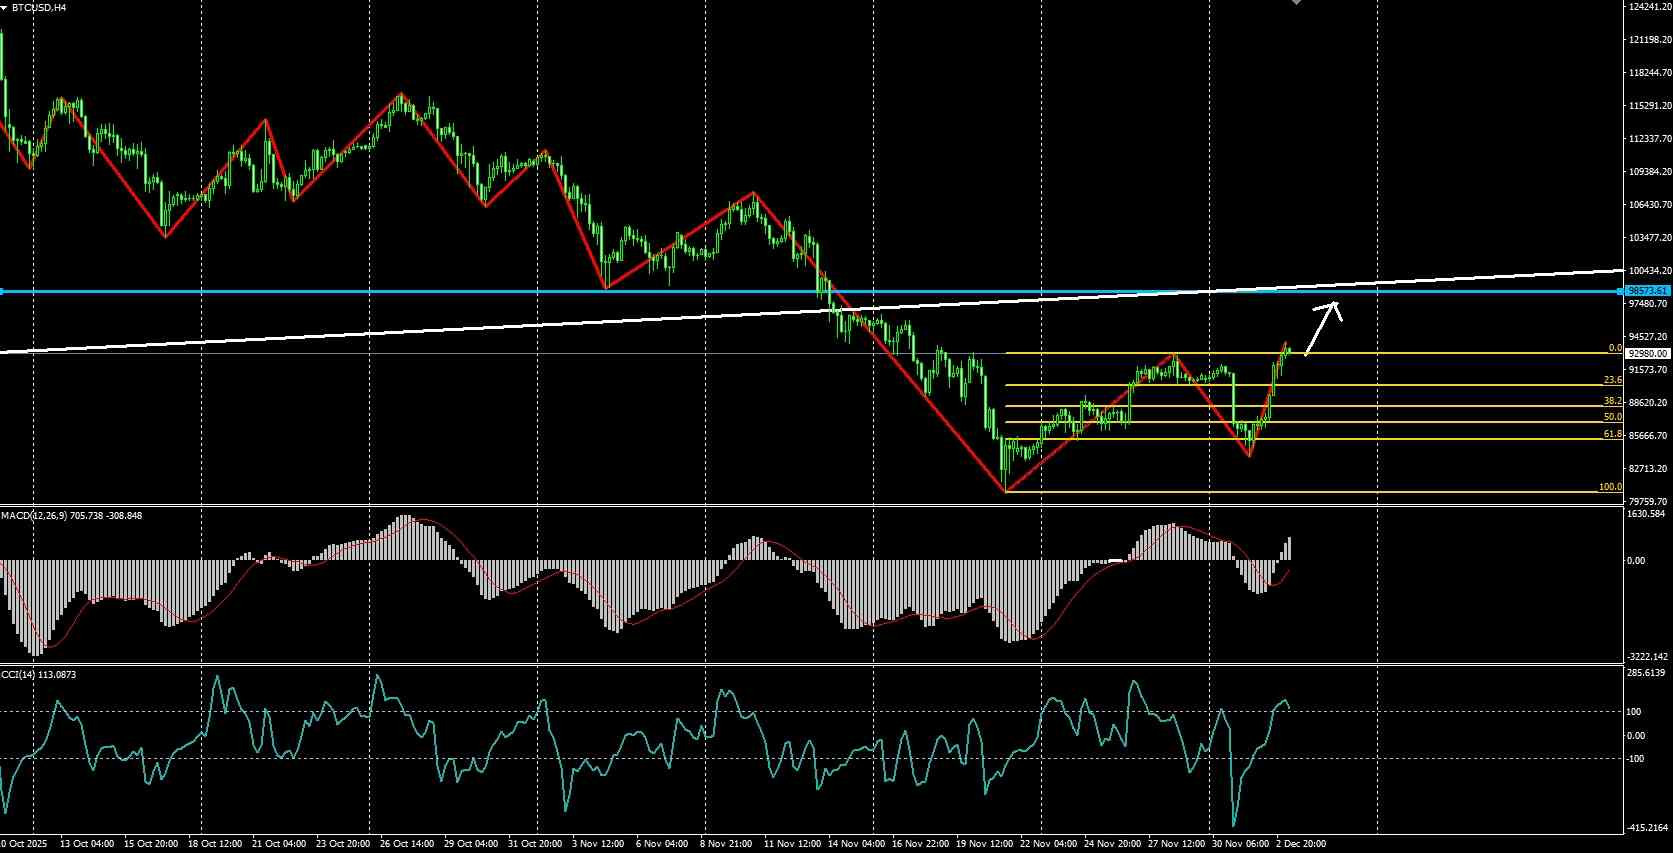Click the 88620.20 price scale value
The width and height of the screenshot is (1673, 853).
coord(1647,403)
